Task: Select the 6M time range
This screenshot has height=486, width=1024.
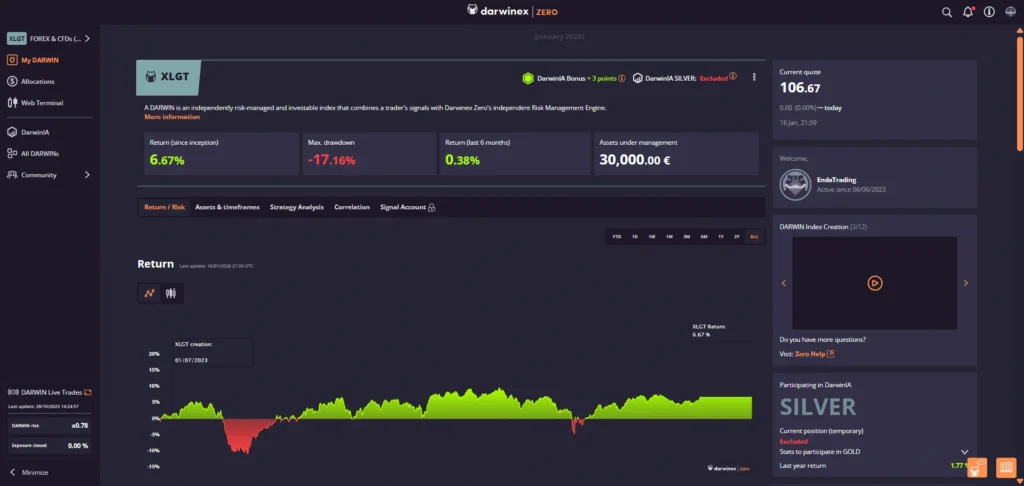Action: point(703,236)
